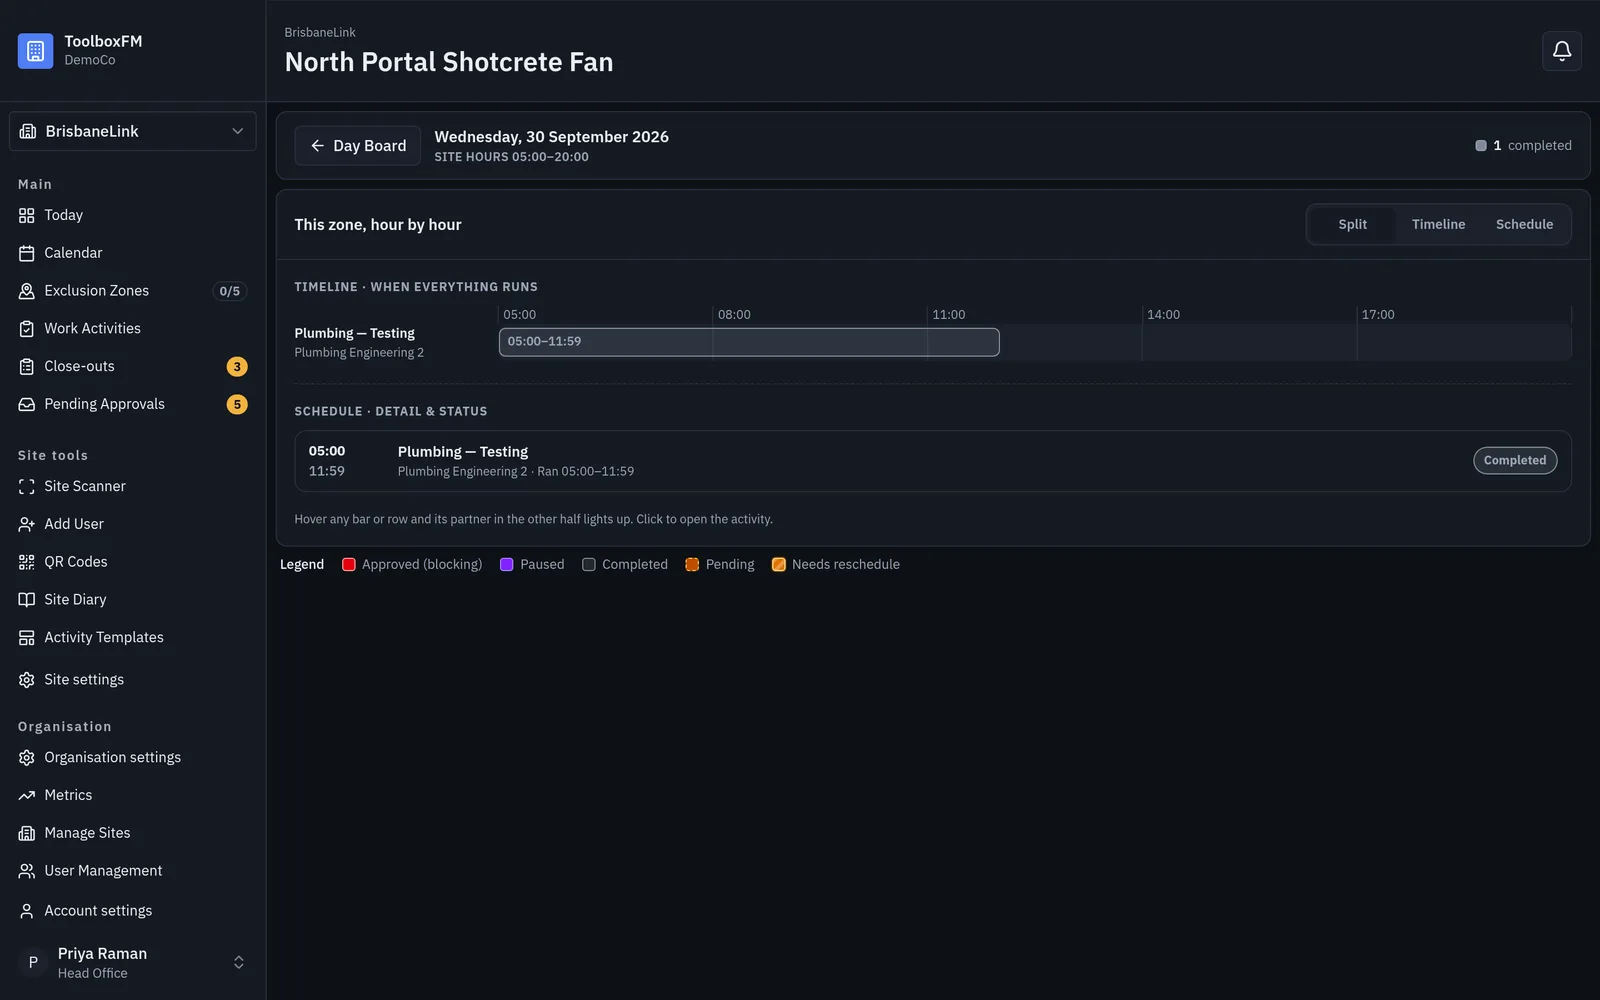Click the Approved (blocking) red legend swatch
The height and width of the screenshot is (1000, 1600).
coord(349,565)
